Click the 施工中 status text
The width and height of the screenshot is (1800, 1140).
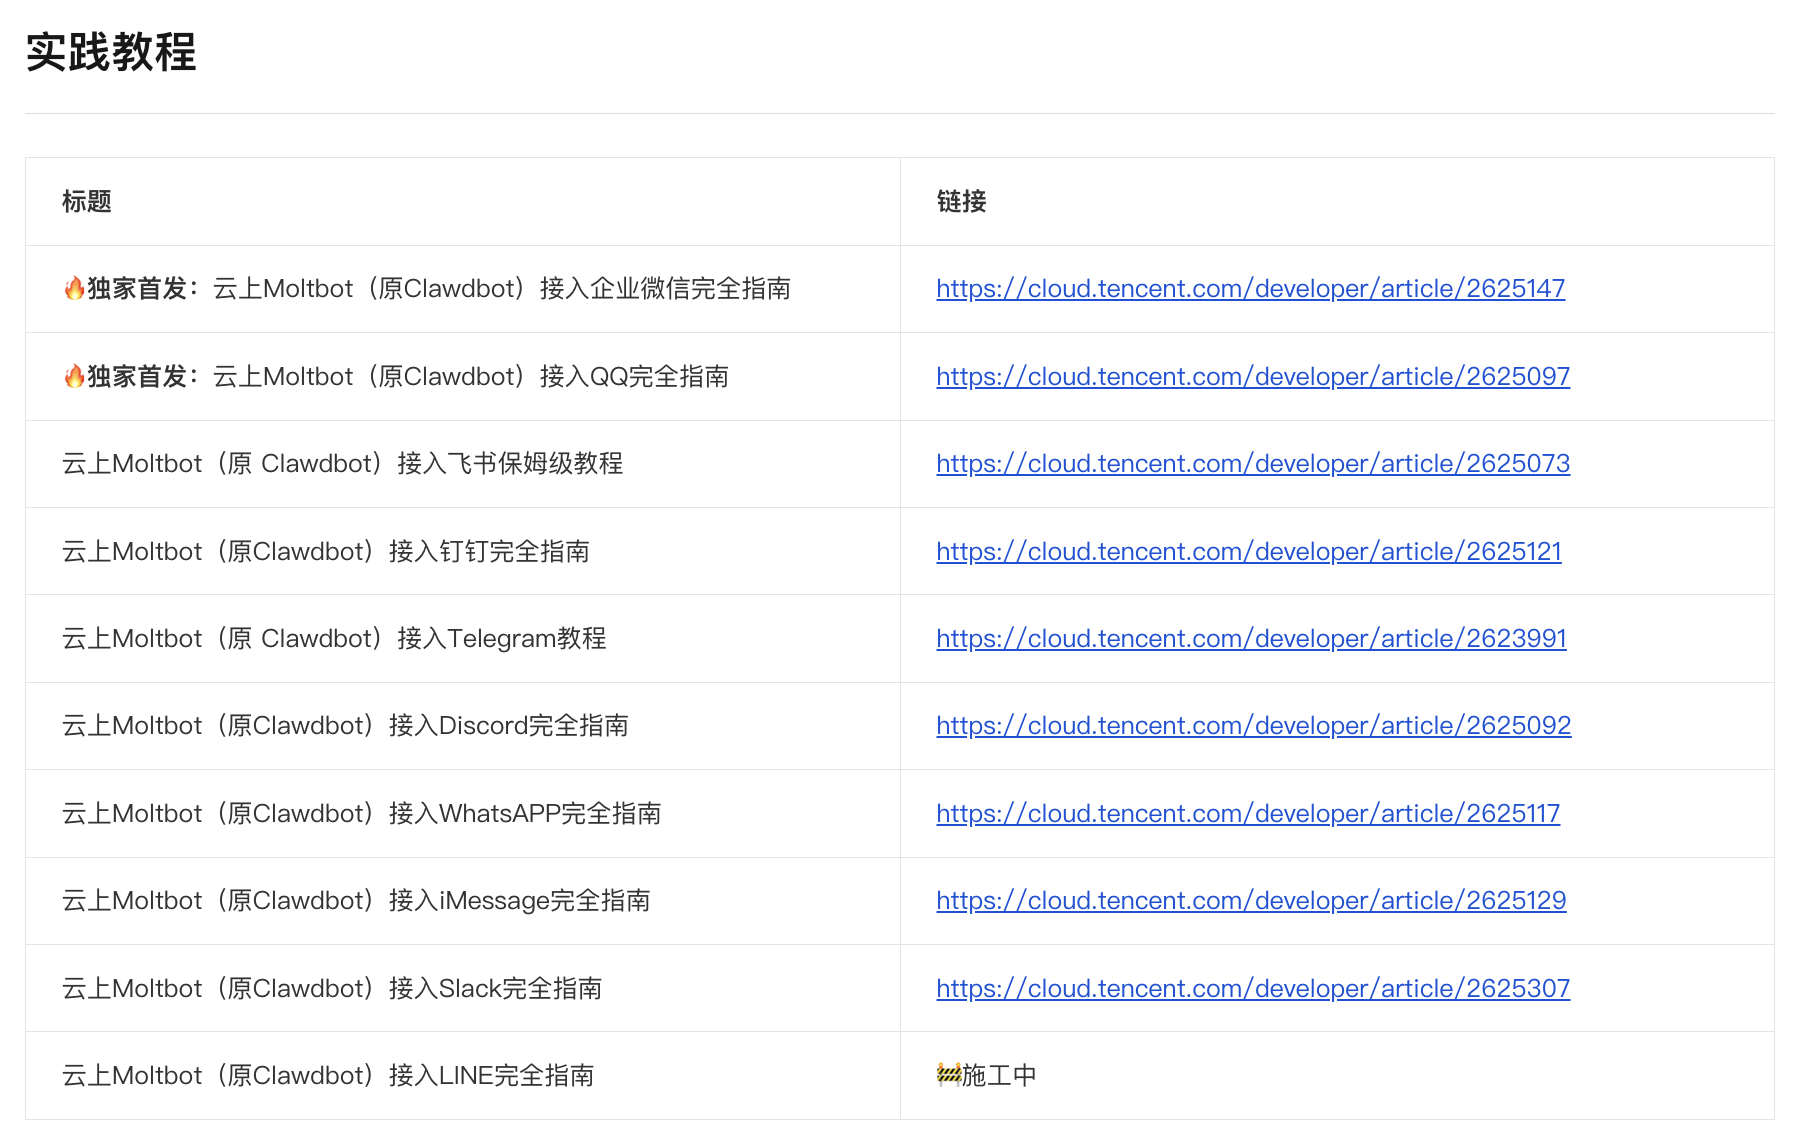[998, 1076]
